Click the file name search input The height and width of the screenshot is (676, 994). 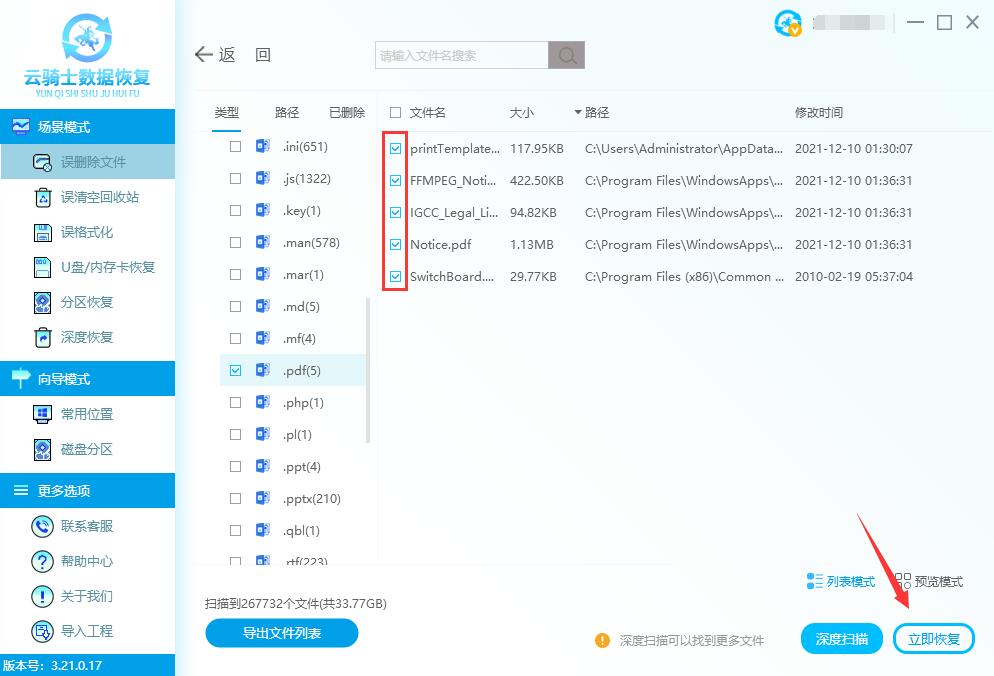click(462, 55)
